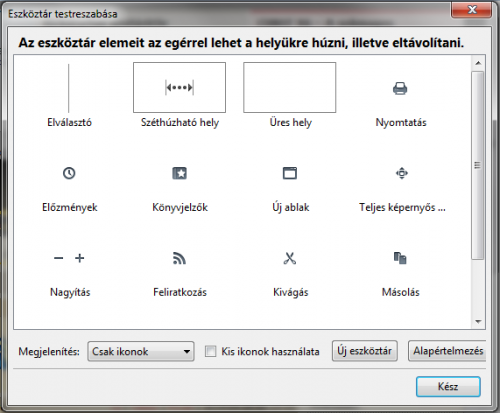Click the scrollbar up arrow
The height and width of the screenshot is (413, 500).
click(x=478, y=63)
